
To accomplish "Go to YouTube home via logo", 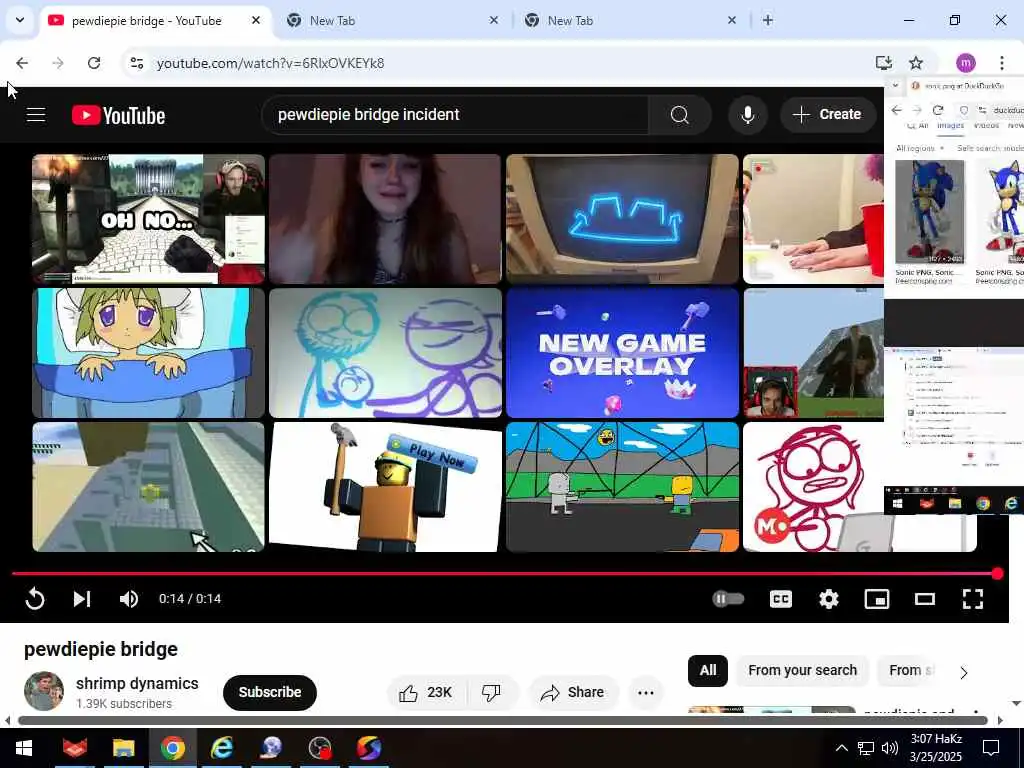I will (118, 115).
